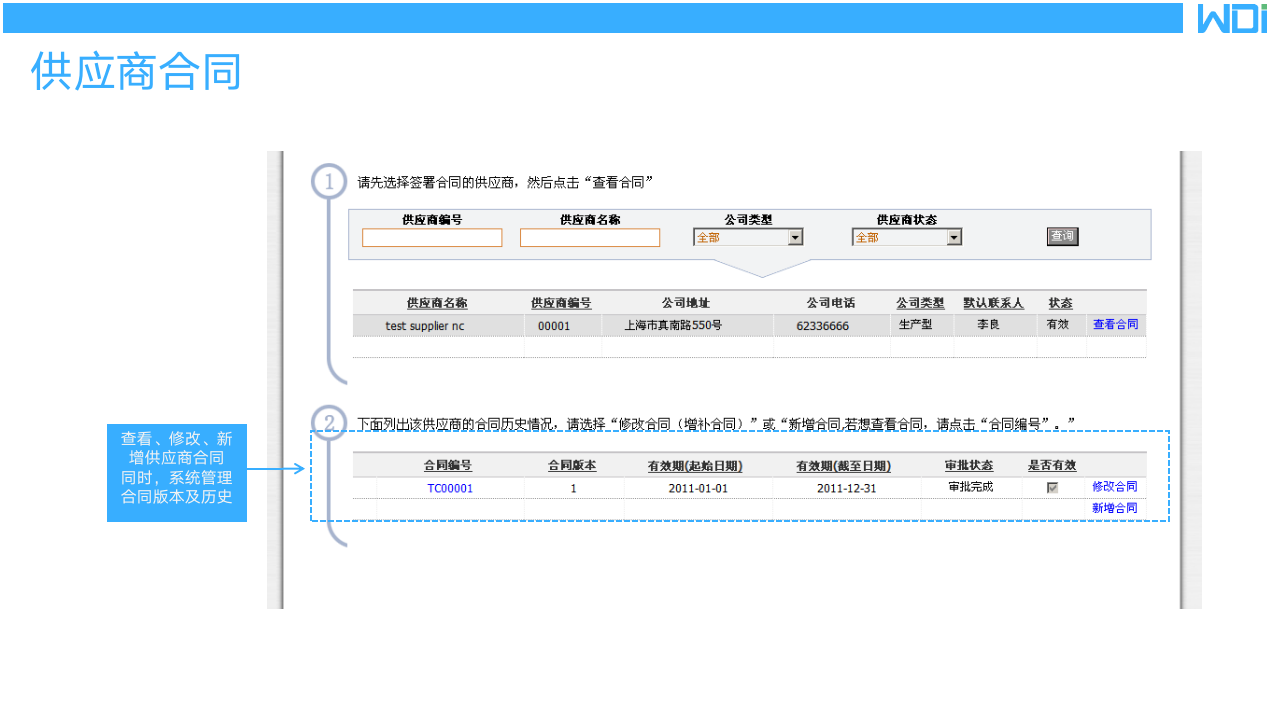Click the 查询 search button
The width and height of the screenshot is (1280, 720).
click(x=1062, y=236)
